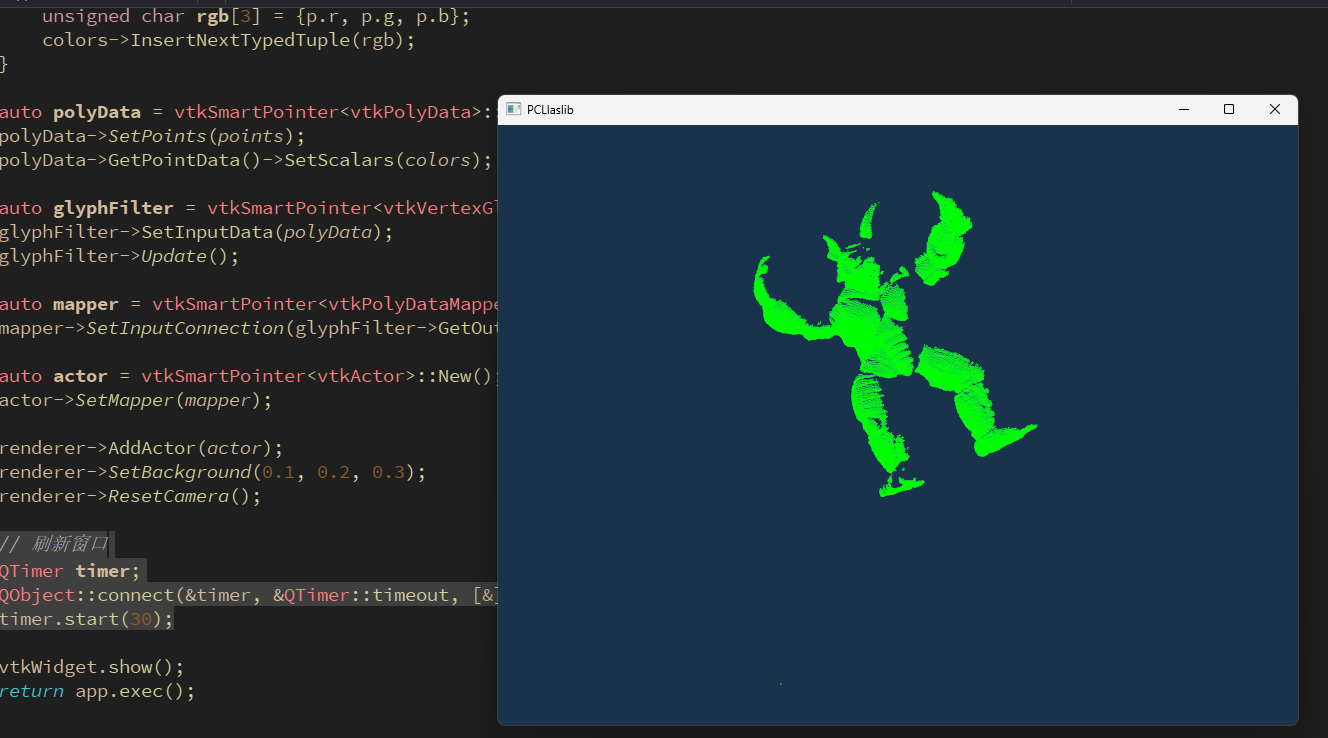Click vtkWidget.show() in the code
Screen dimensions: 1328x738
click(92, 667)
